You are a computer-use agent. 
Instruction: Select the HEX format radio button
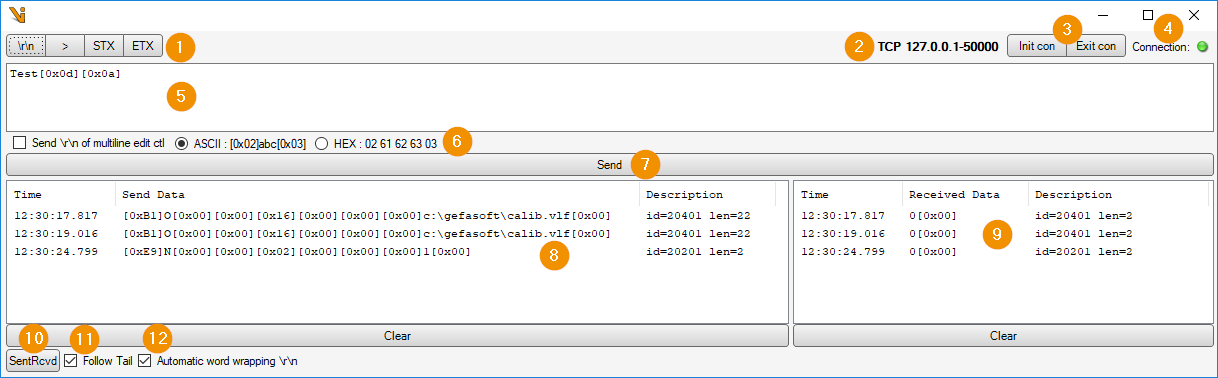click(322, 143)
